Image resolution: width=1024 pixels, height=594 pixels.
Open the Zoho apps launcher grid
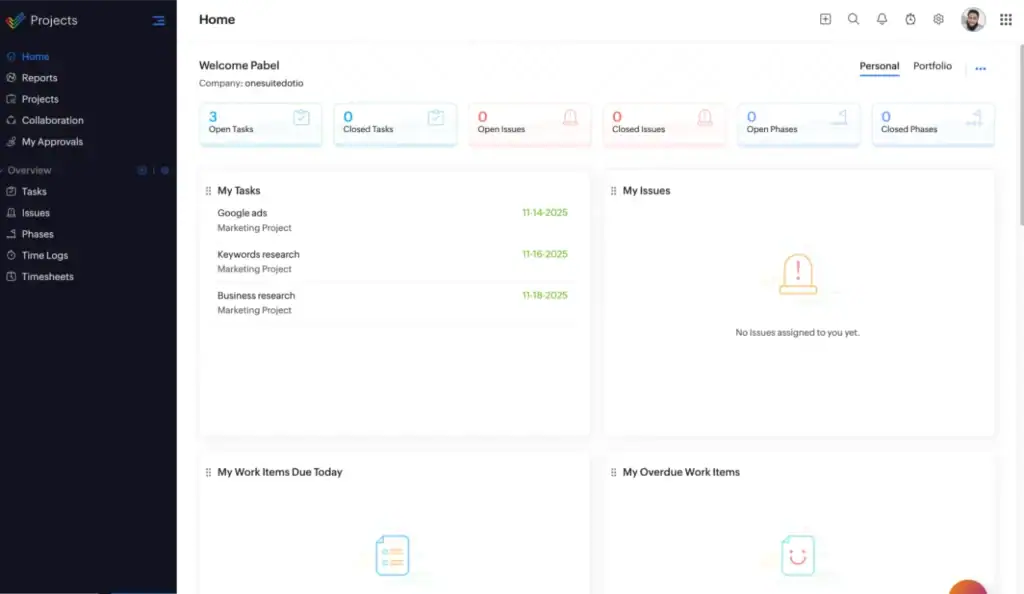point(1006,19)
